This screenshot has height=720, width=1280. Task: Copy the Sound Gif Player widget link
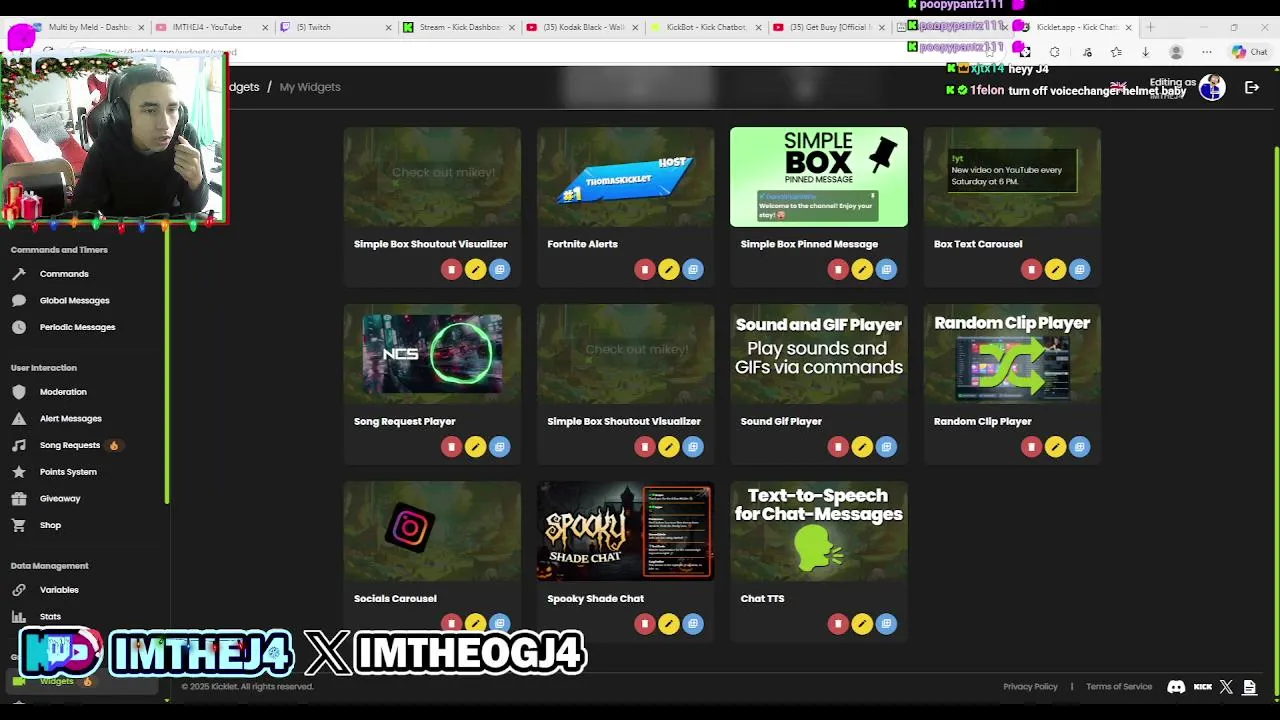coord(886,447)
